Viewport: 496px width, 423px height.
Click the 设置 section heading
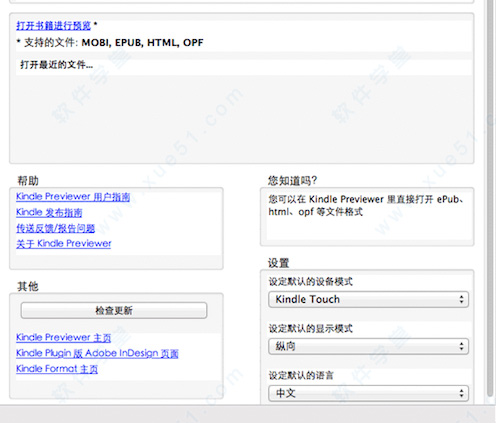coord(278,263)
